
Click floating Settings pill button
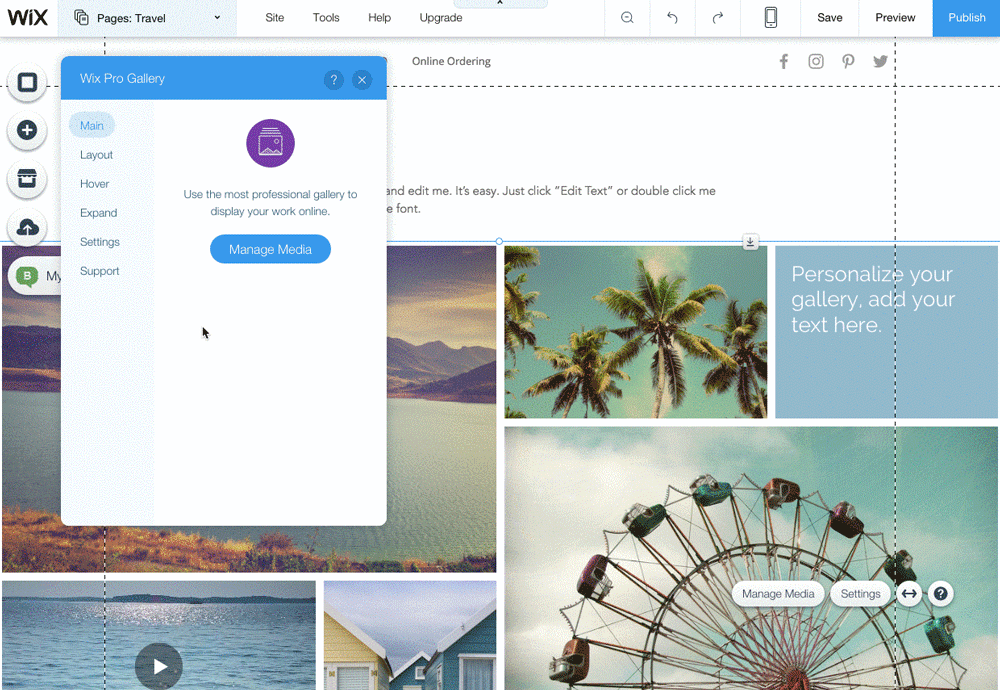(x=860, y=594)
